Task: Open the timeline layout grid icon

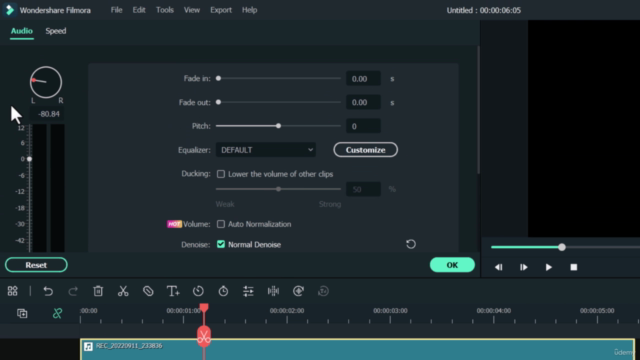Action: 13,291
